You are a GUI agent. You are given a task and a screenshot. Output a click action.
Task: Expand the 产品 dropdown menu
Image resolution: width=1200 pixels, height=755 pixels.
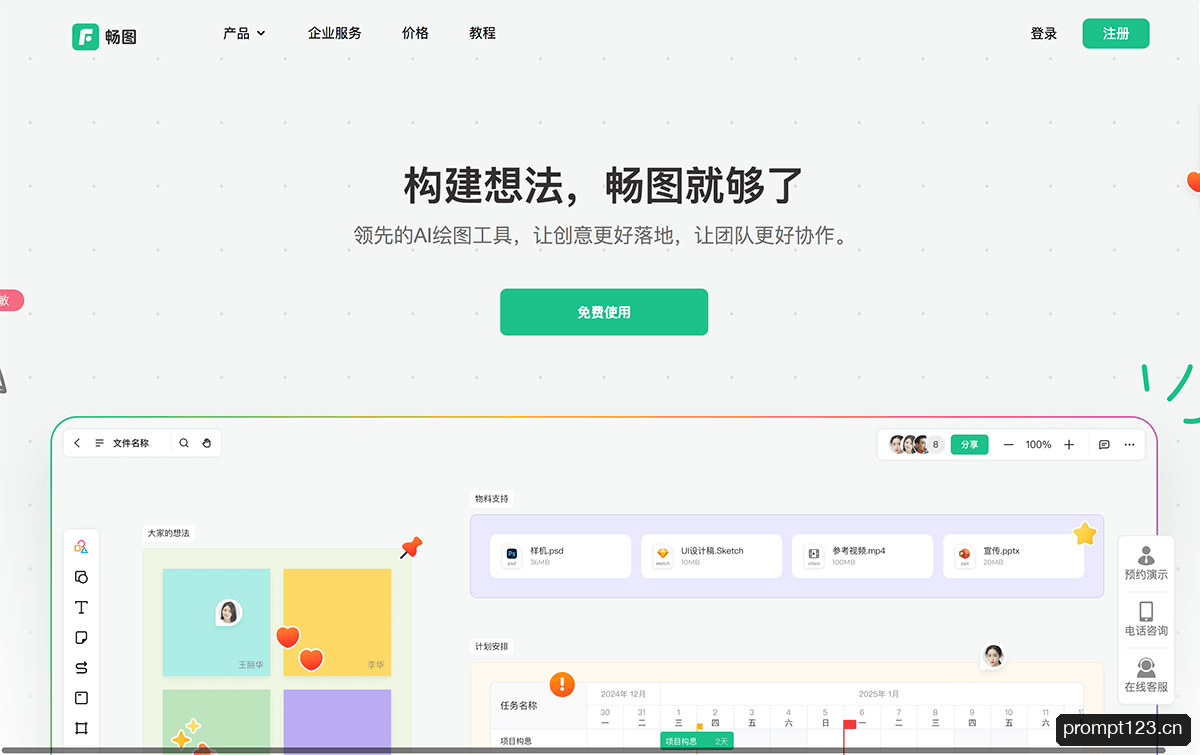[x=244, y=33]
